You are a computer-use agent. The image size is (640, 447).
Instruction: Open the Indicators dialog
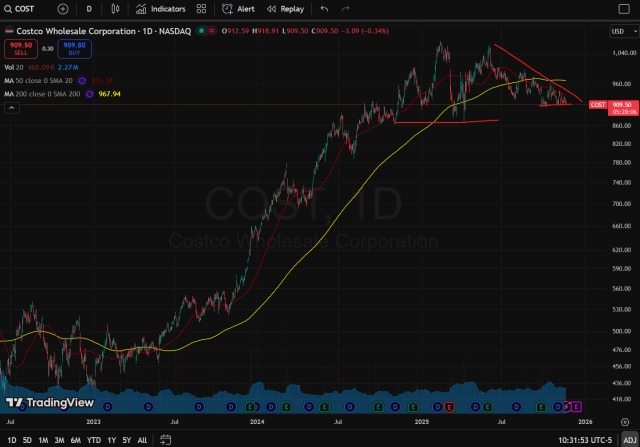160,8
